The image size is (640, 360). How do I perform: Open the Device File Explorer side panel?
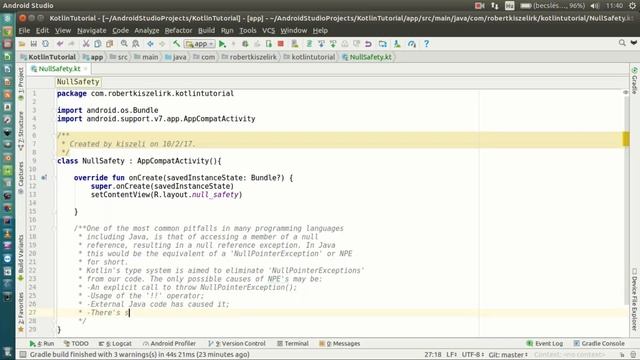pos(634,299)
